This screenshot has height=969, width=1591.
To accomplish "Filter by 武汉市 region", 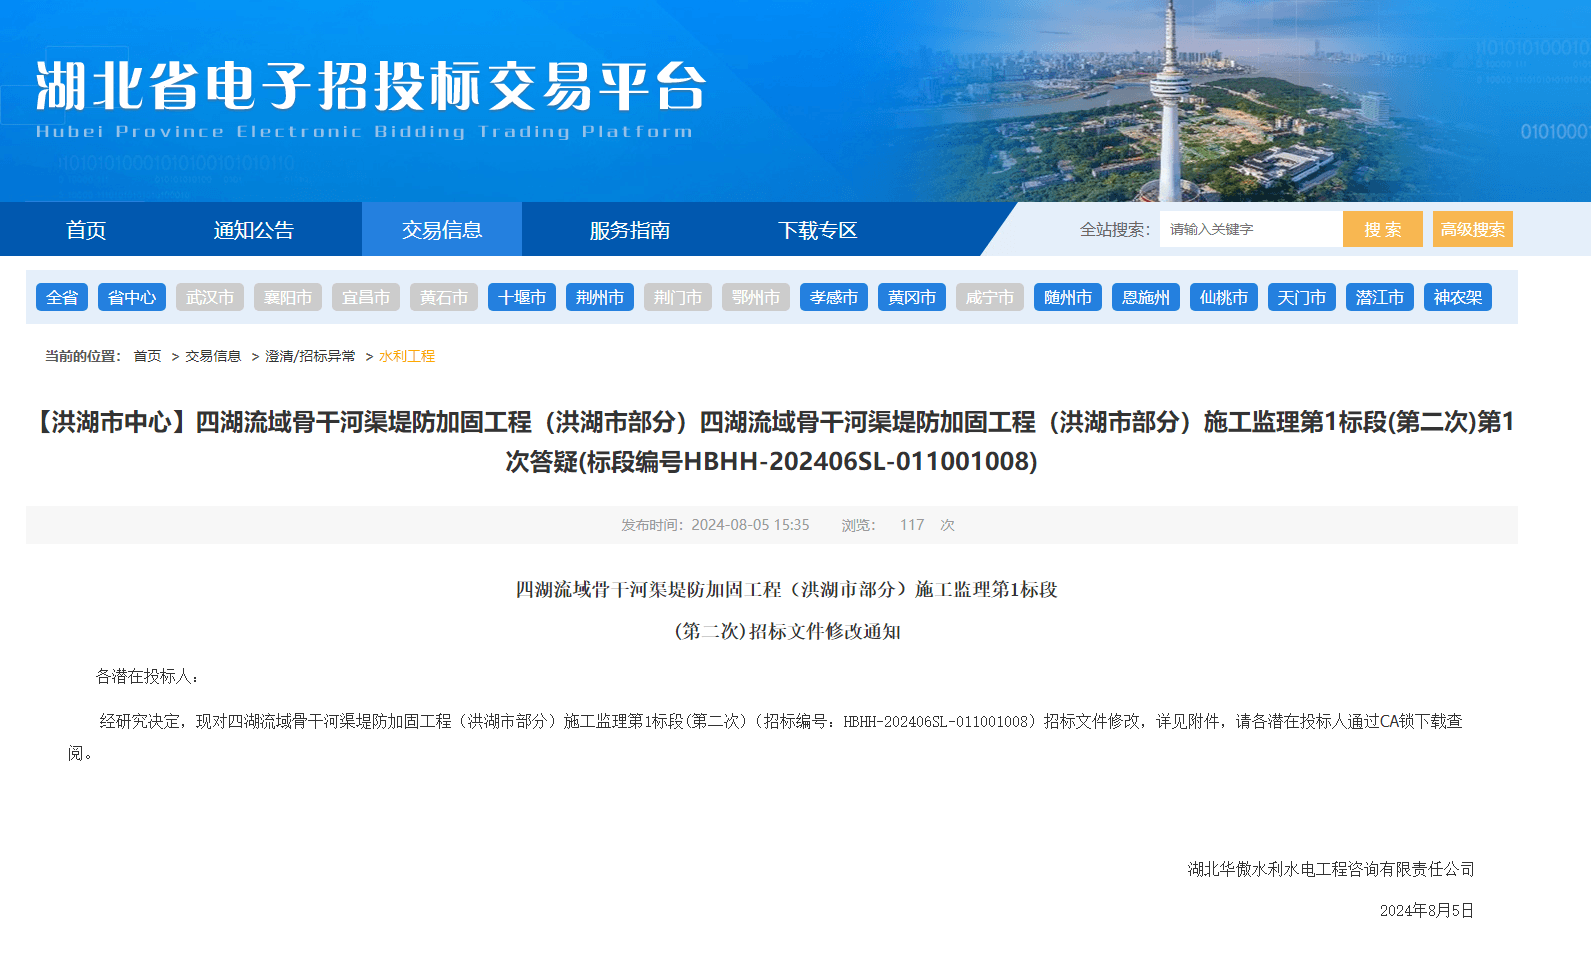I will point(210,297).
